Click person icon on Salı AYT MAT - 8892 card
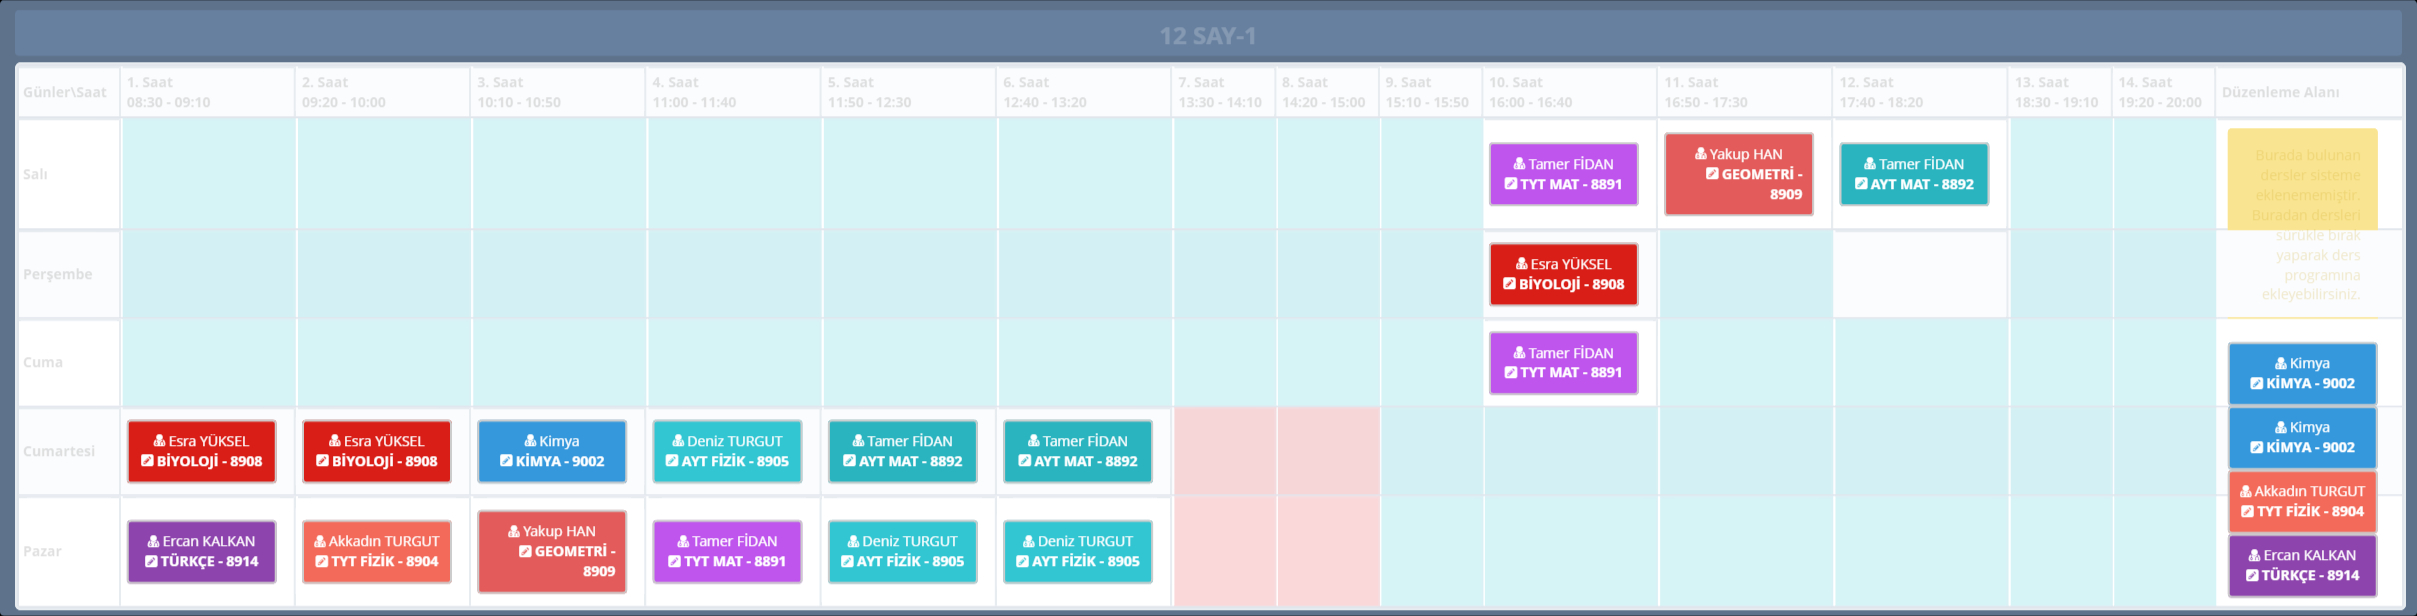The width and height of the screenshot is (2417, 616). coord(1870,164)
